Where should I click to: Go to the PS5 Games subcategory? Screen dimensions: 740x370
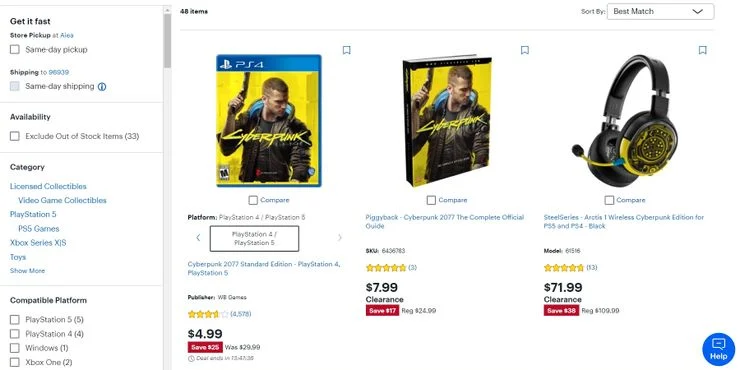tap(39, 229)
